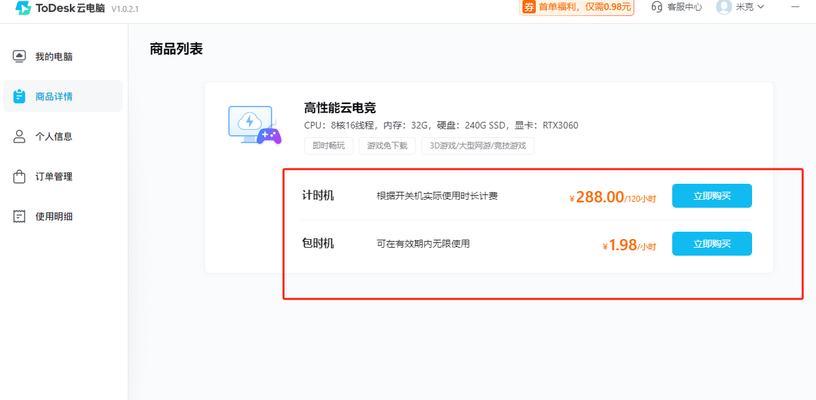Minimize the ToDesk window
This screenshot has height=400, width=816.
point(796,7)
